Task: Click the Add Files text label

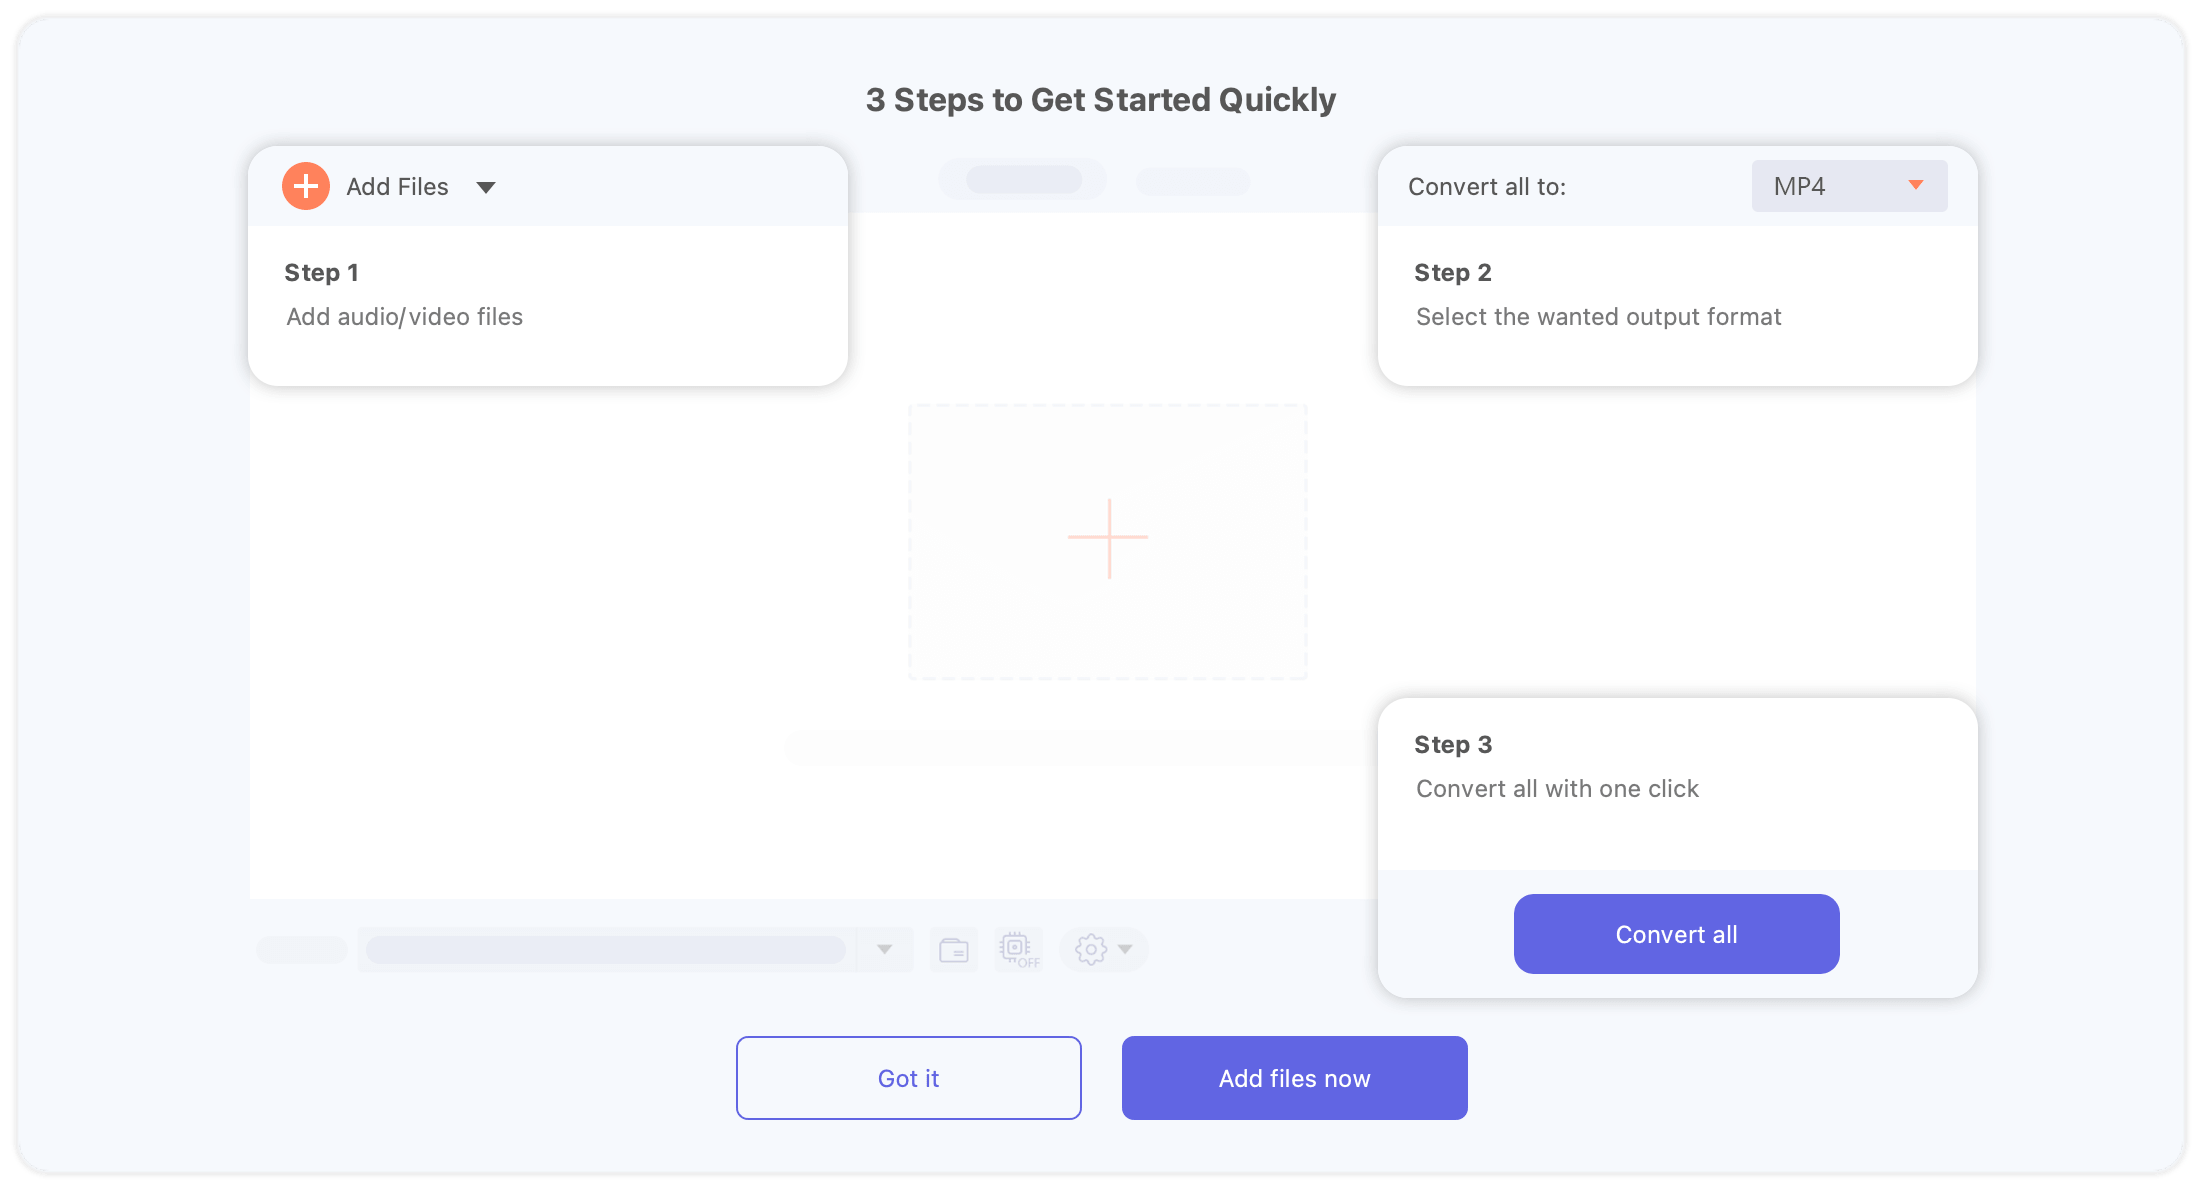Action: point(397,187)
